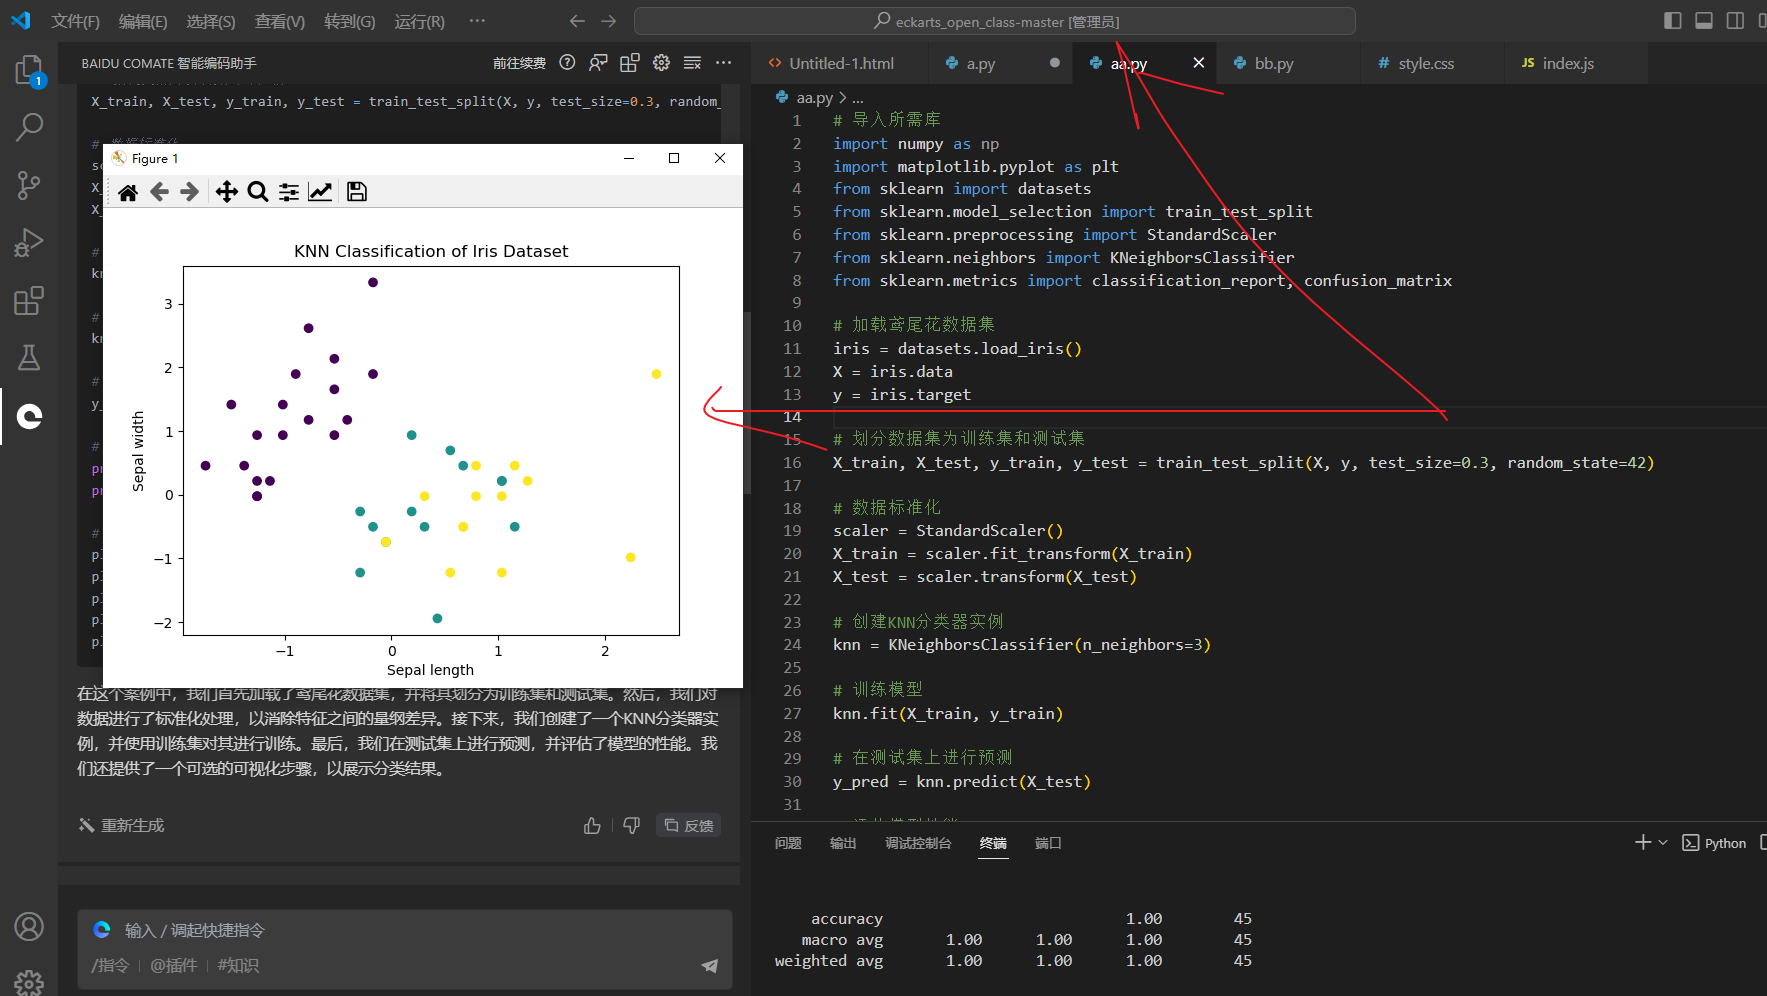Screen dimensions: 1767x996
Task: Select the Python terminal entry
Action: [x=1714, y=843]
